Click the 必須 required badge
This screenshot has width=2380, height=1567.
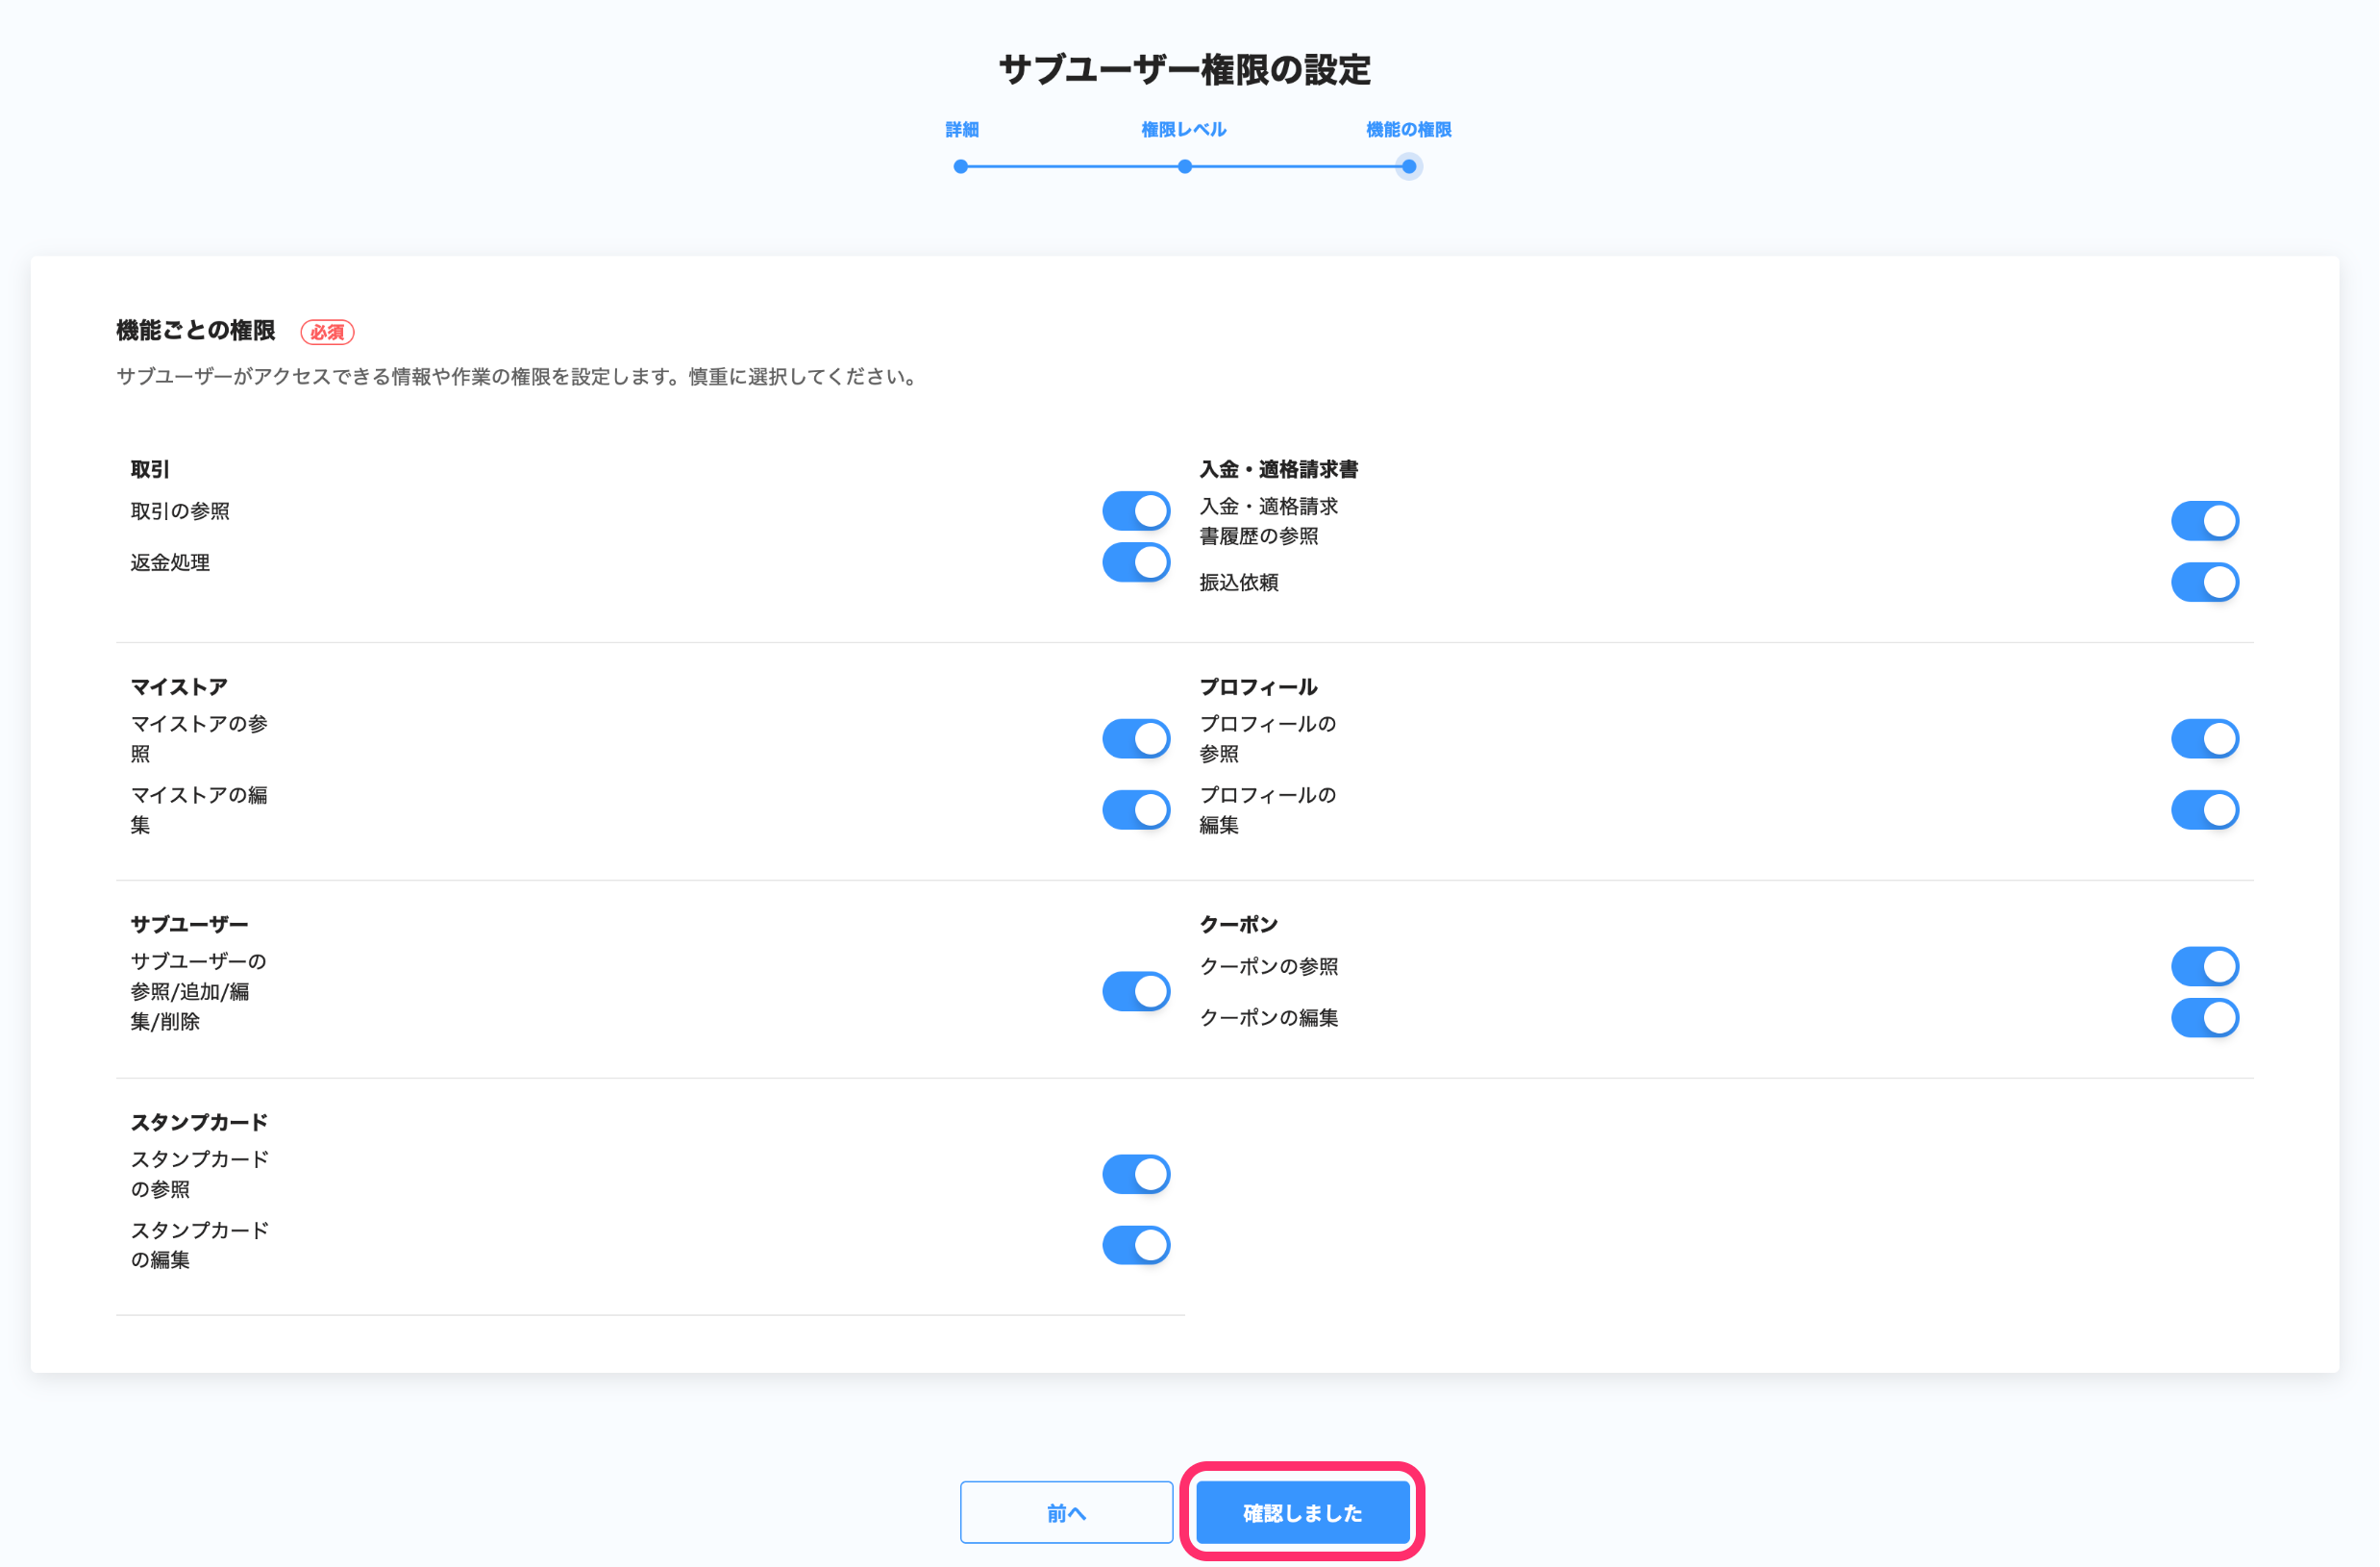[x=327, y=332]
